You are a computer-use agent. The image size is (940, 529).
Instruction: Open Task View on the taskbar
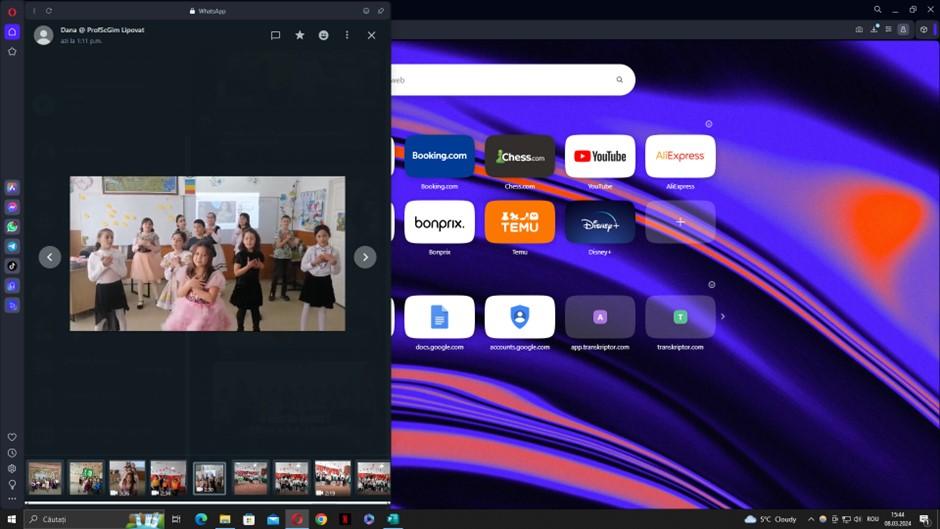(x=176, y=519)
